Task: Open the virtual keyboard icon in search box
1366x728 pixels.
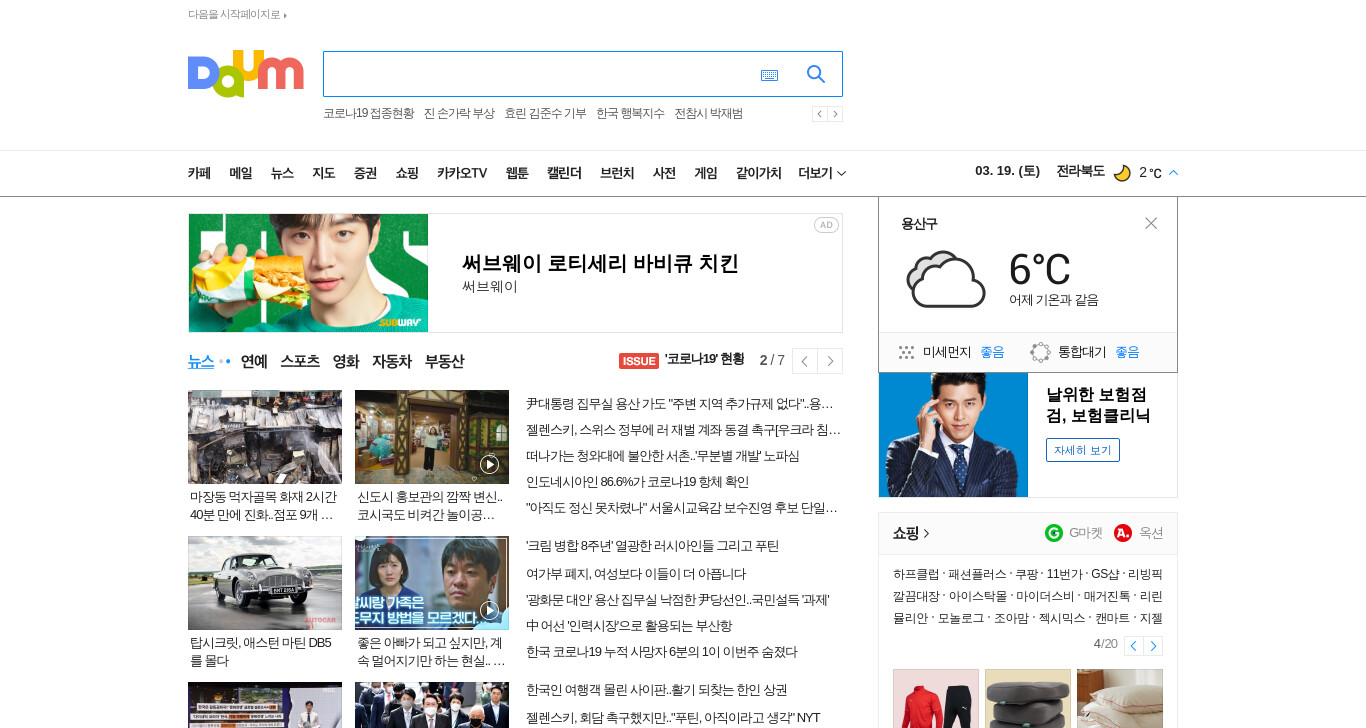Action: tap(769, 75)
